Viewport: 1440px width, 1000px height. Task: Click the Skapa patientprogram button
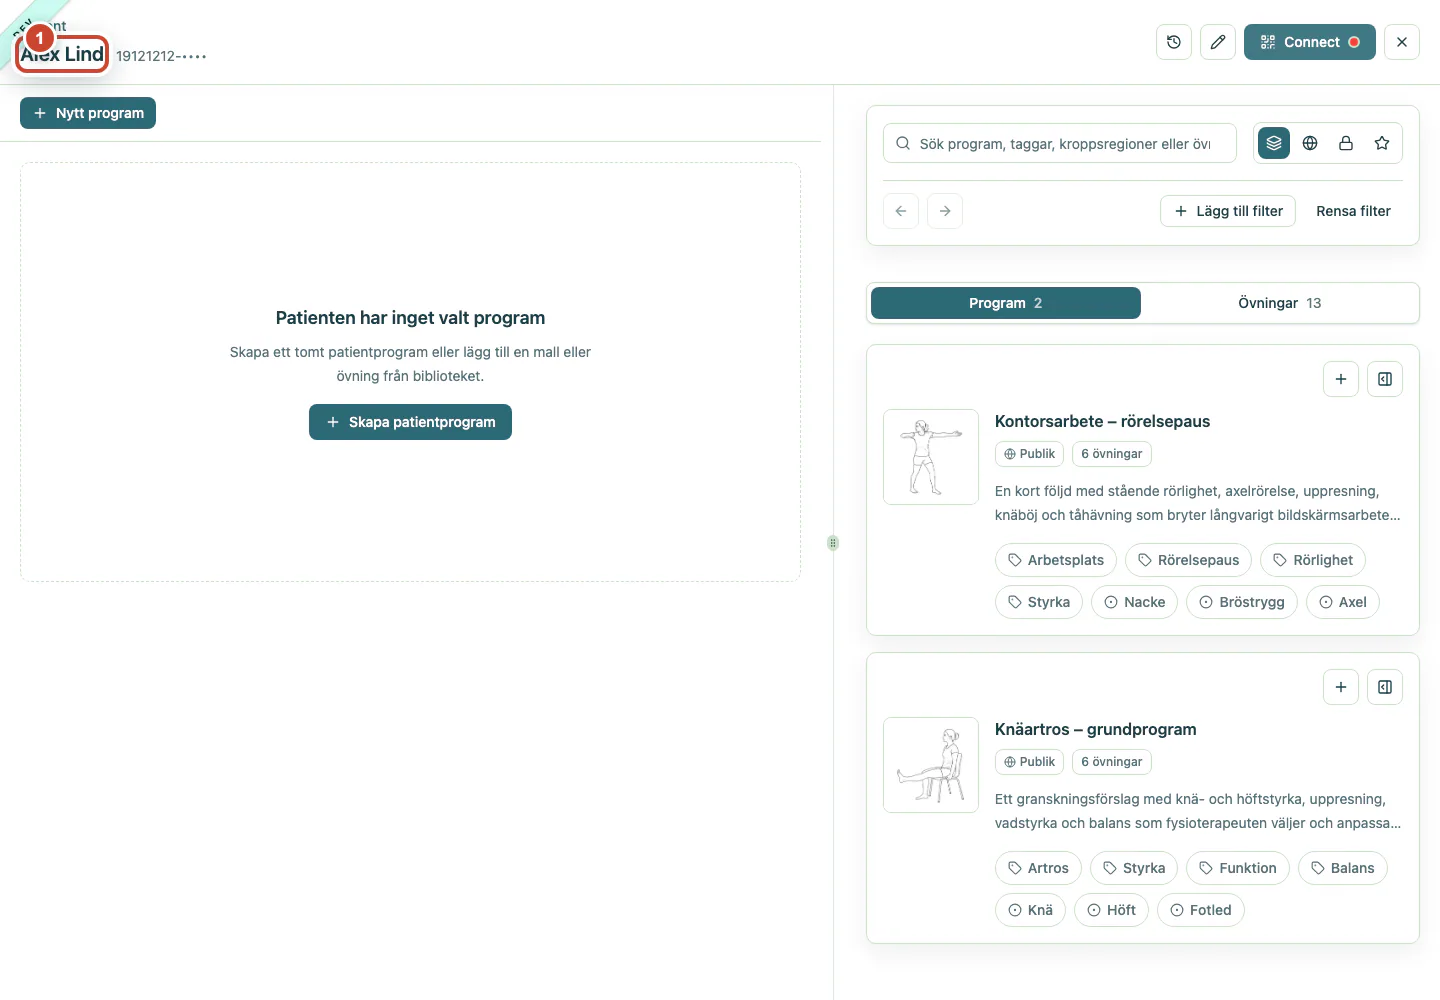coord(410,422)
